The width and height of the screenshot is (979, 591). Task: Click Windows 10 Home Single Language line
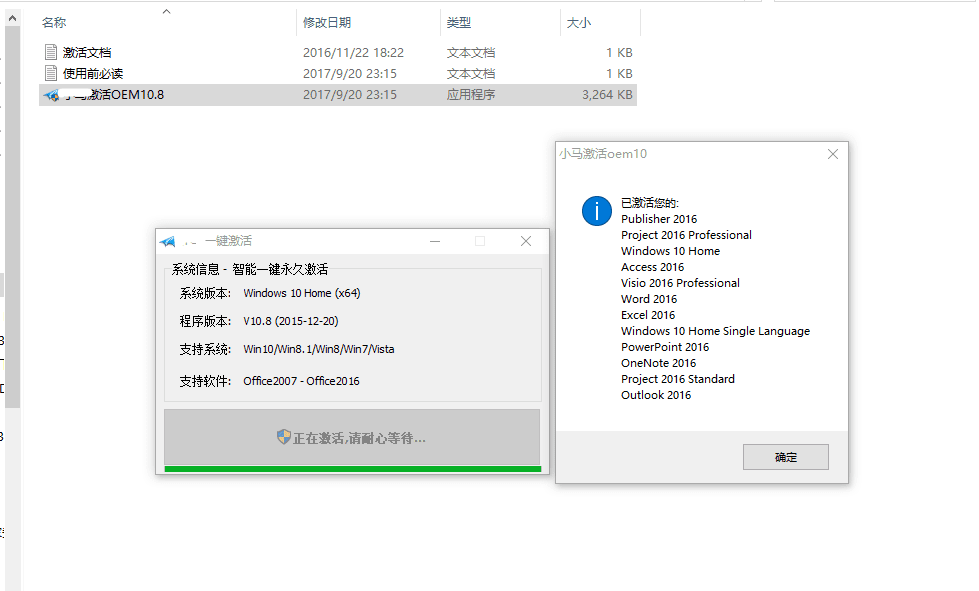715,331
